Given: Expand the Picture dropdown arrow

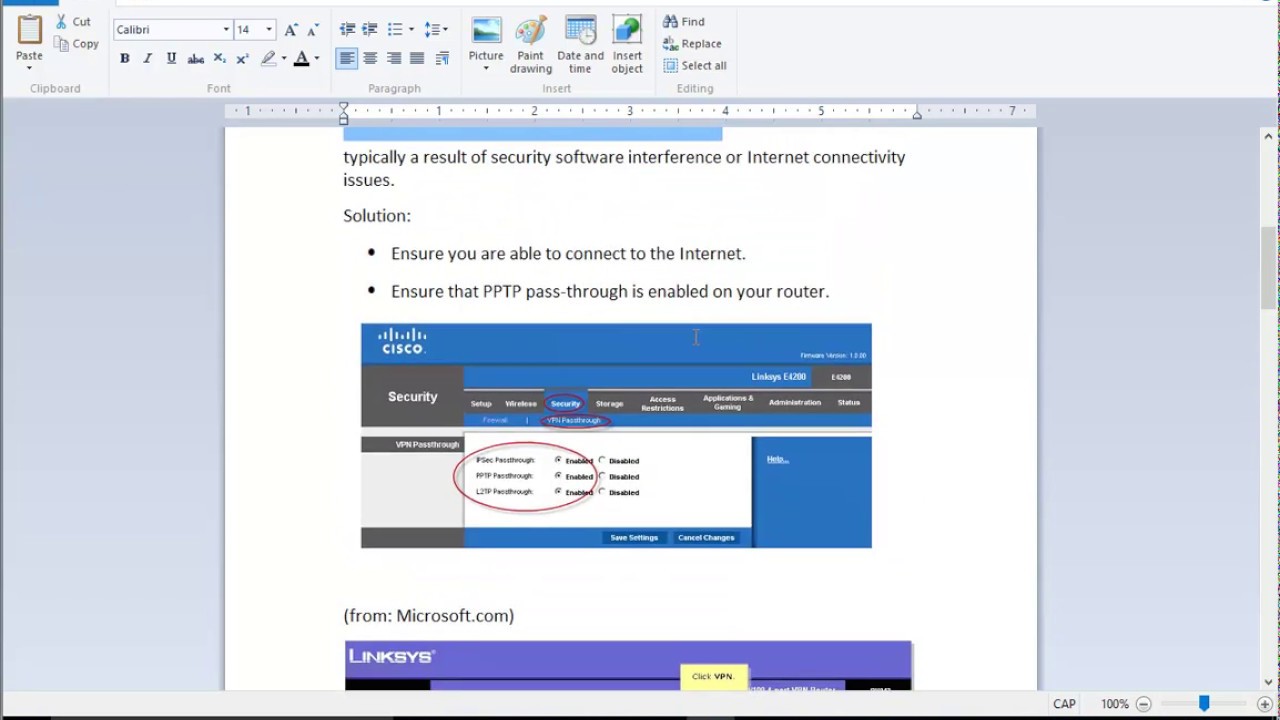Looking at the screenshot, I should (486, 69).
